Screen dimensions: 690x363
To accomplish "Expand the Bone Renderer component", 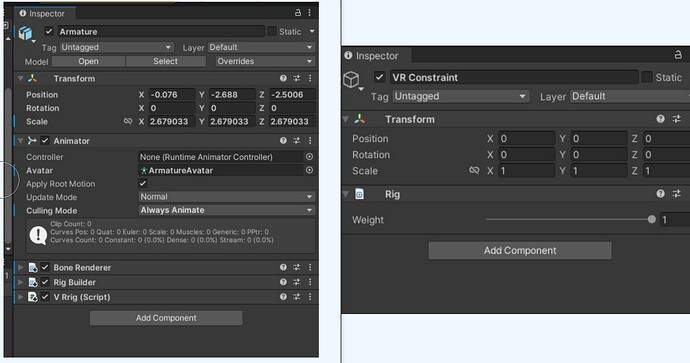I will pos(20,267).
